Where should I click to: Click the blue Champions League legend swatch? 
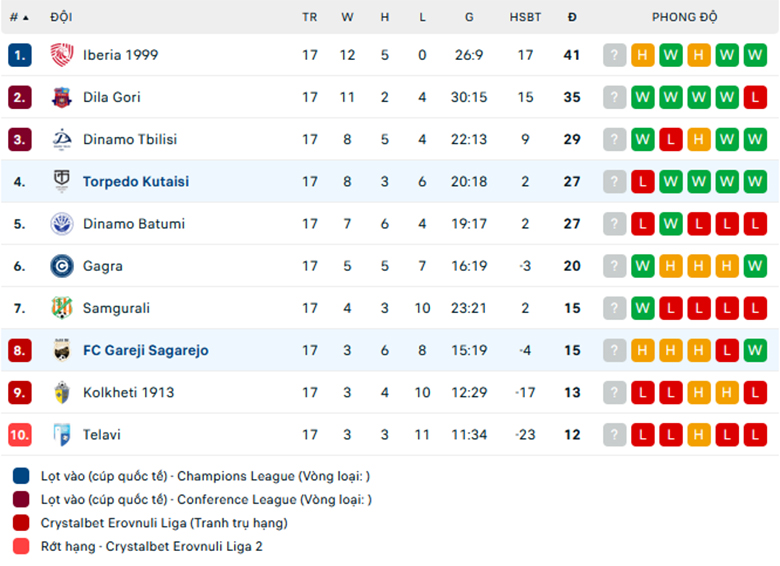tap(21, 476)
